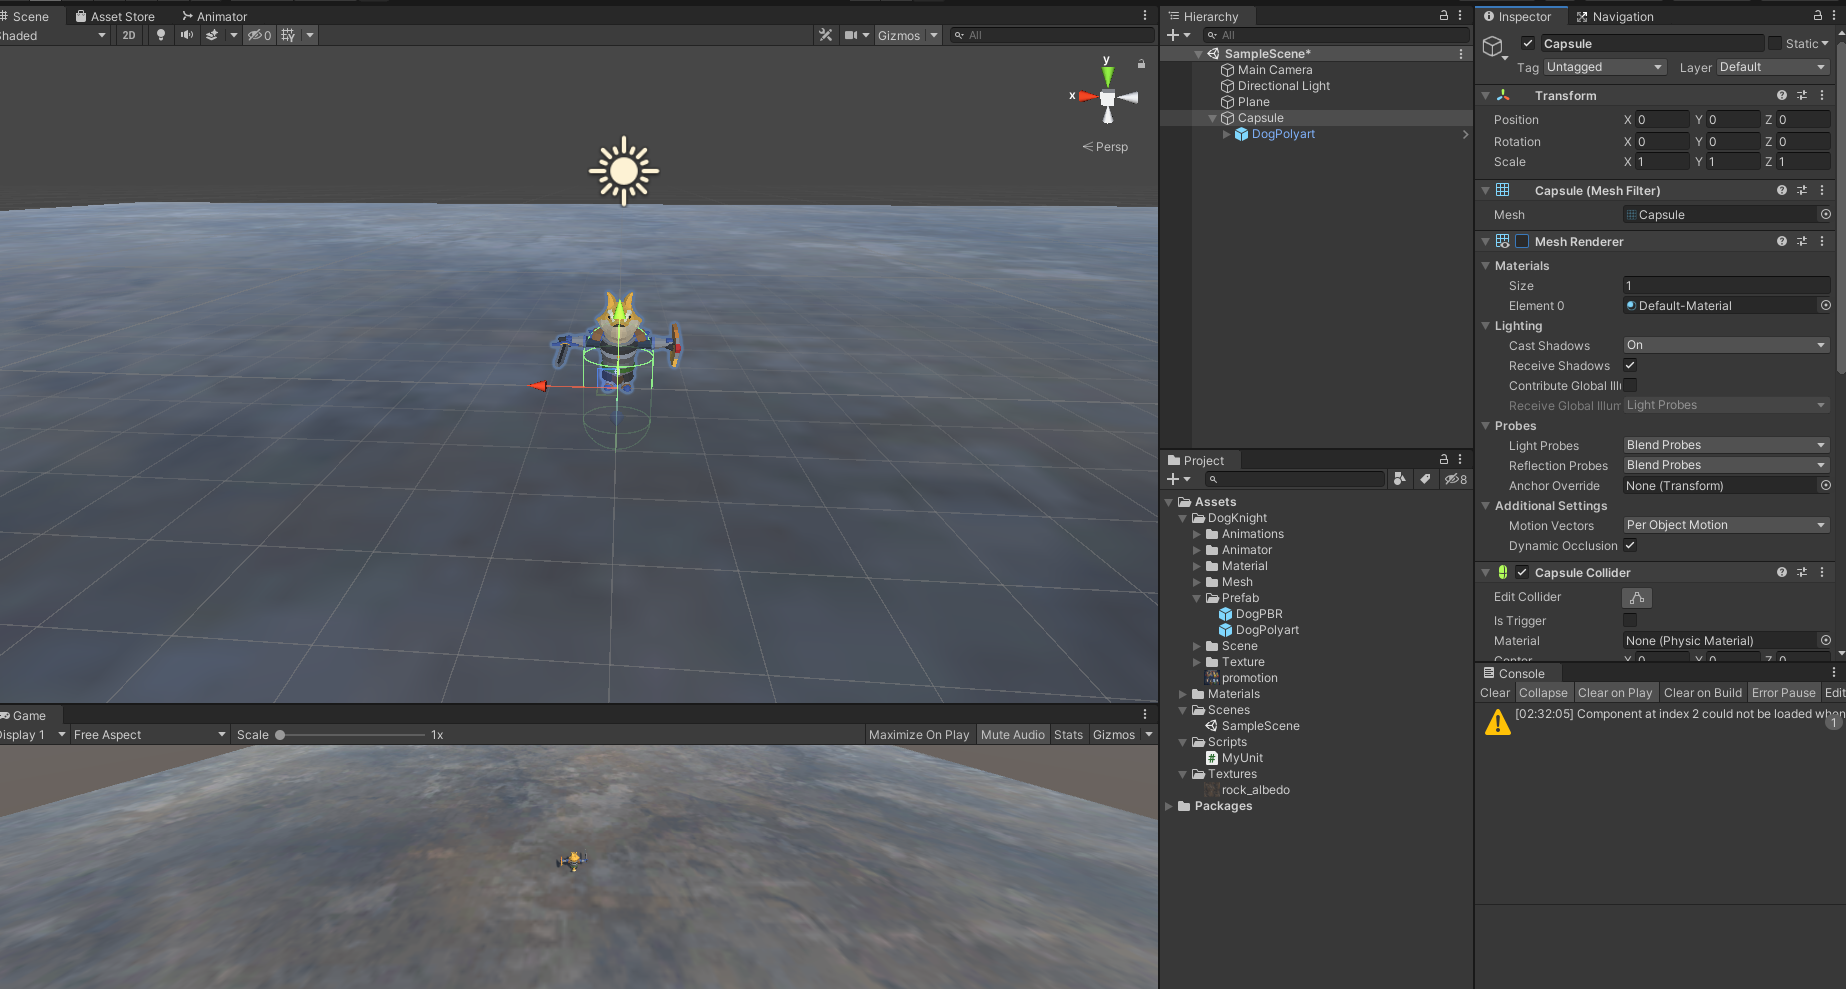Screen dimensions: 1846x989
Task: Open search by type icon in Project
Action: (x=1399, y=479)
